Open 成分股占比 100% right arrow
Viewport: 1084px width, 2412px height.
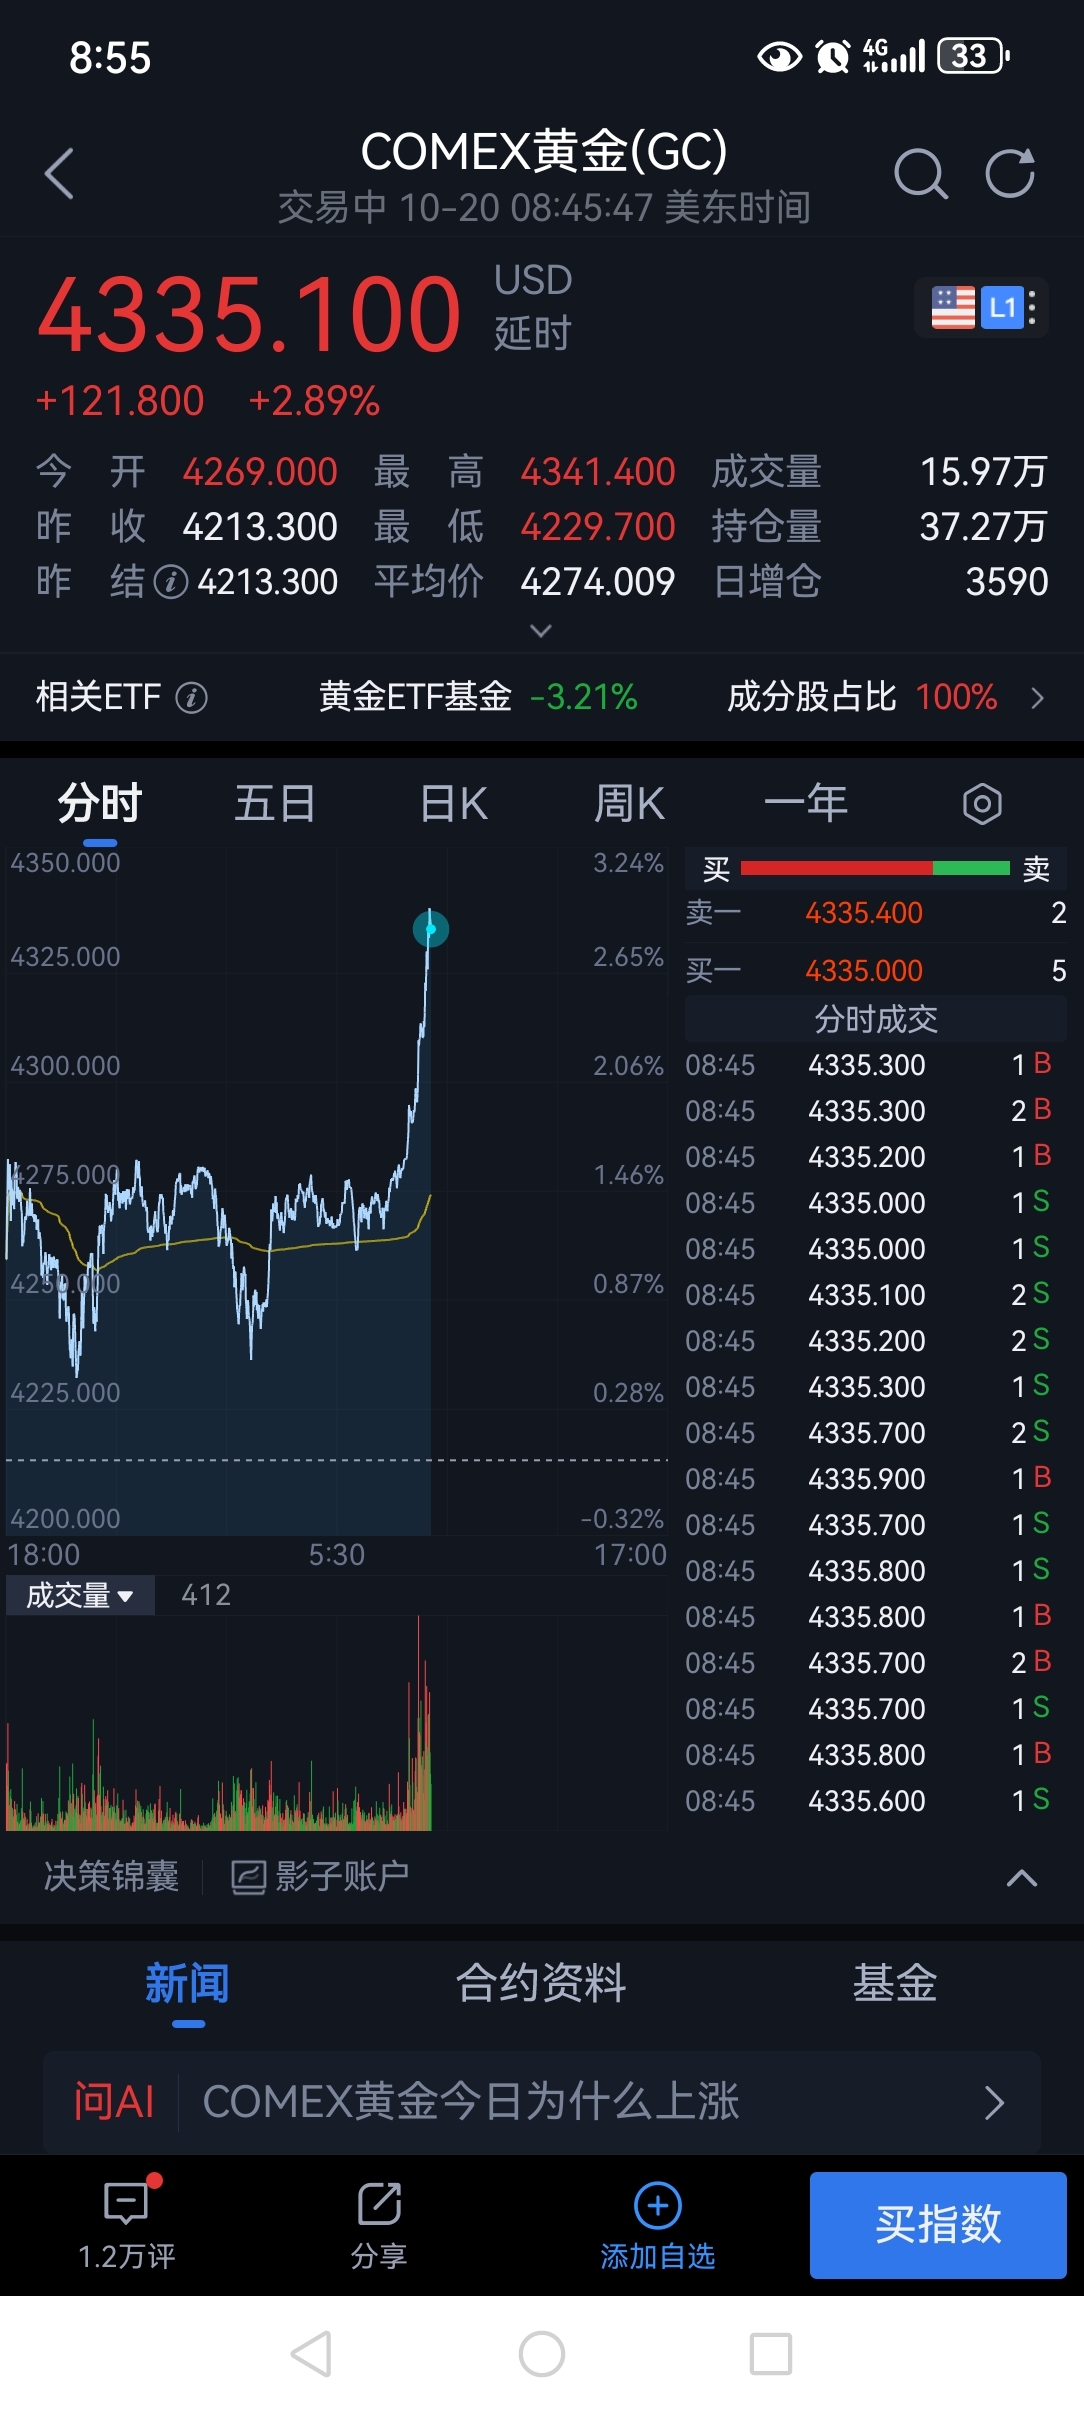pyautogui.click(x=1037, y=698)
